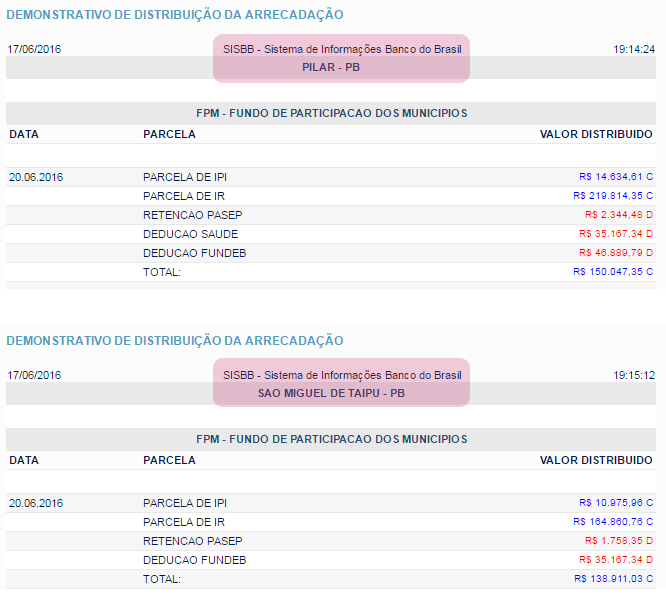Click "VALOR DISTRIBUIDO" column header in PILAR table

pyautogui.click(x=596, y=134)
